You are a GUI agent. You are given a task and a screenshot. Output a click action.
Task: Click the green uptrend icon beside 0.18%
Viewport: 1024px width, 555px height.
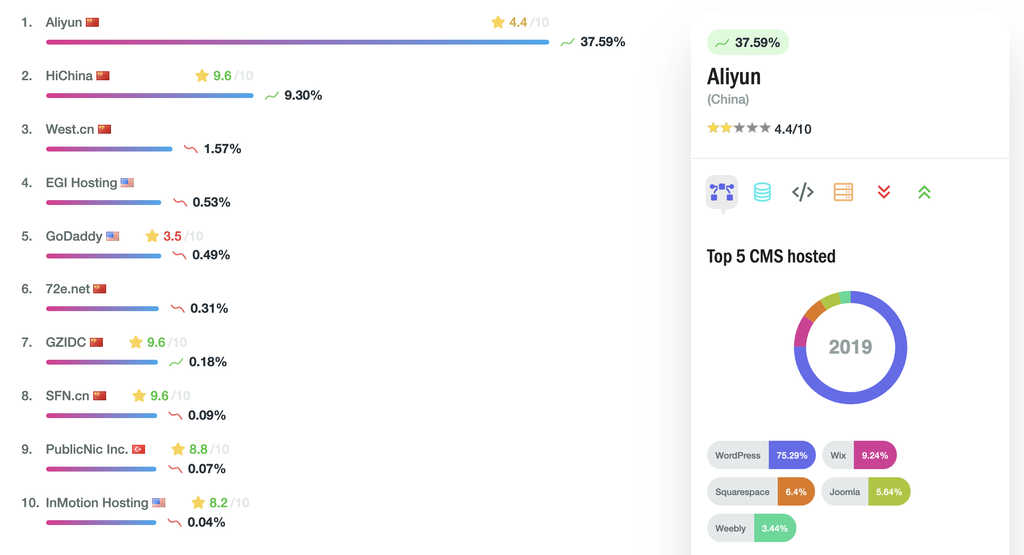pyautogui.click(x=176, y=362)
